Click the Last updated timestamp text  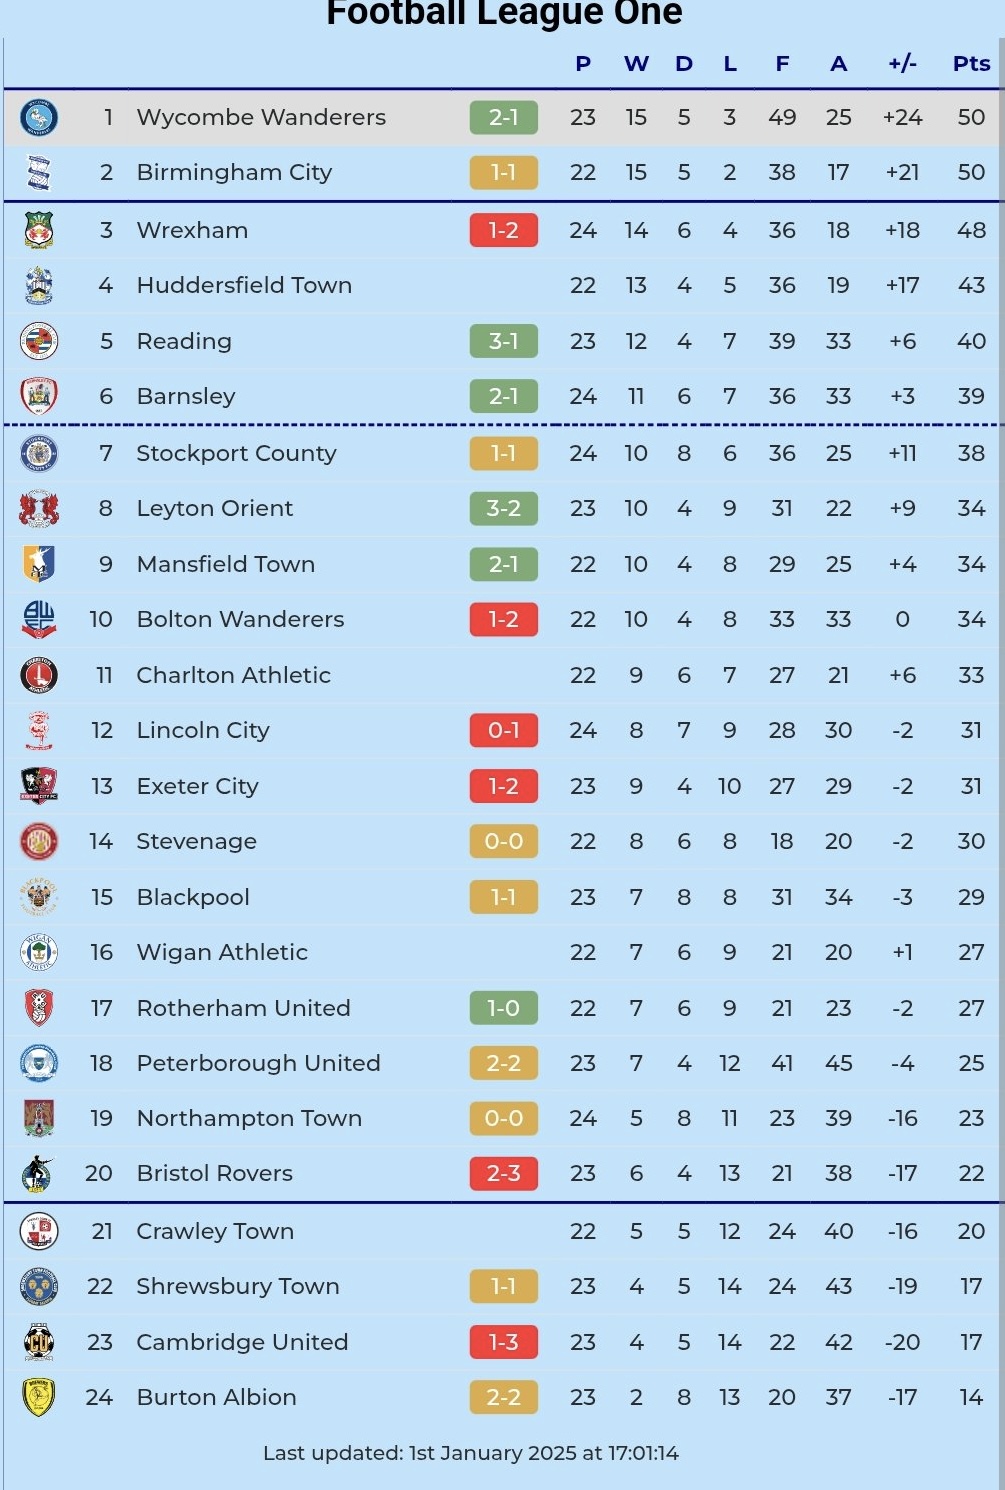pyautogui.click(x=471, y=1453)
